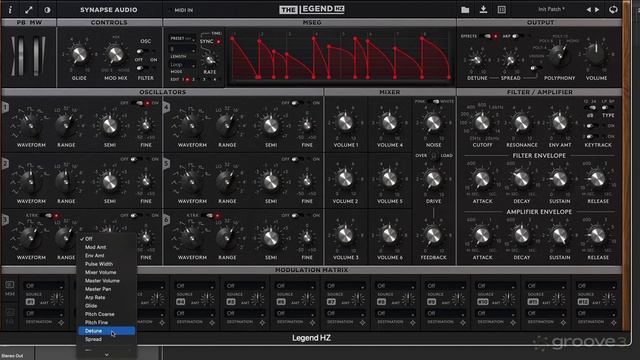Click the half-circle contrast theme icon

coord(47,9)
